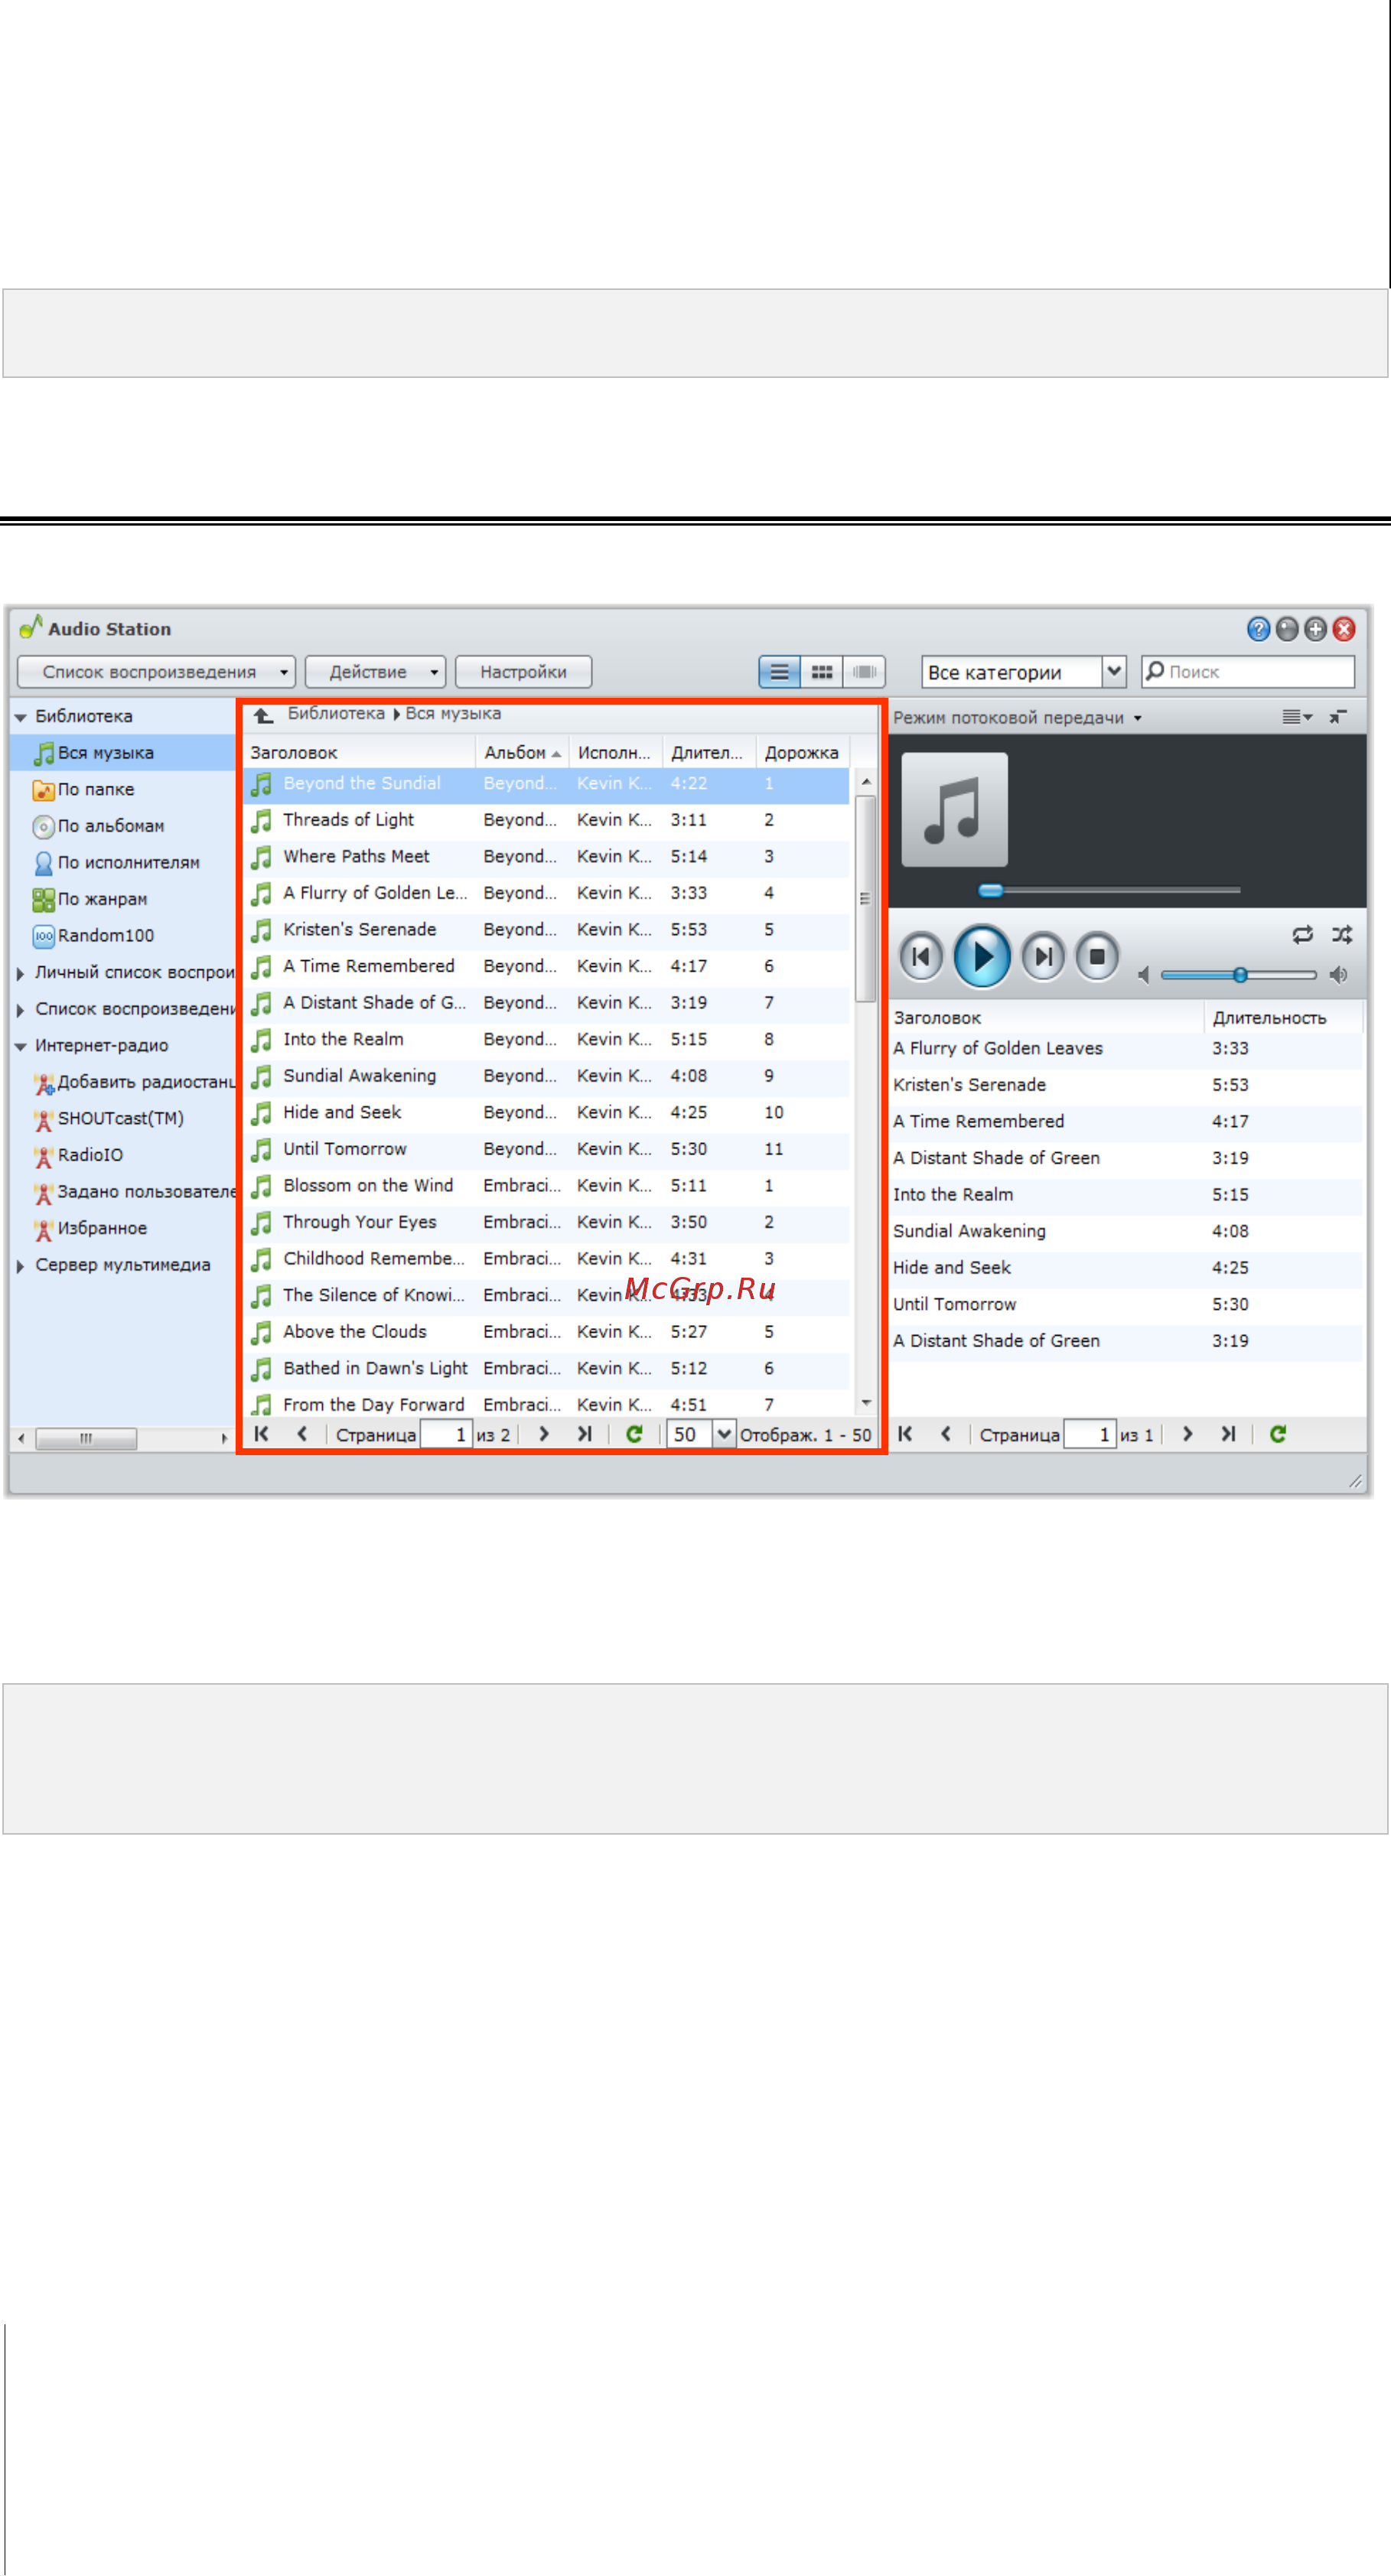
Task: Collapse the Библиотека tree node
Action: 20,717
